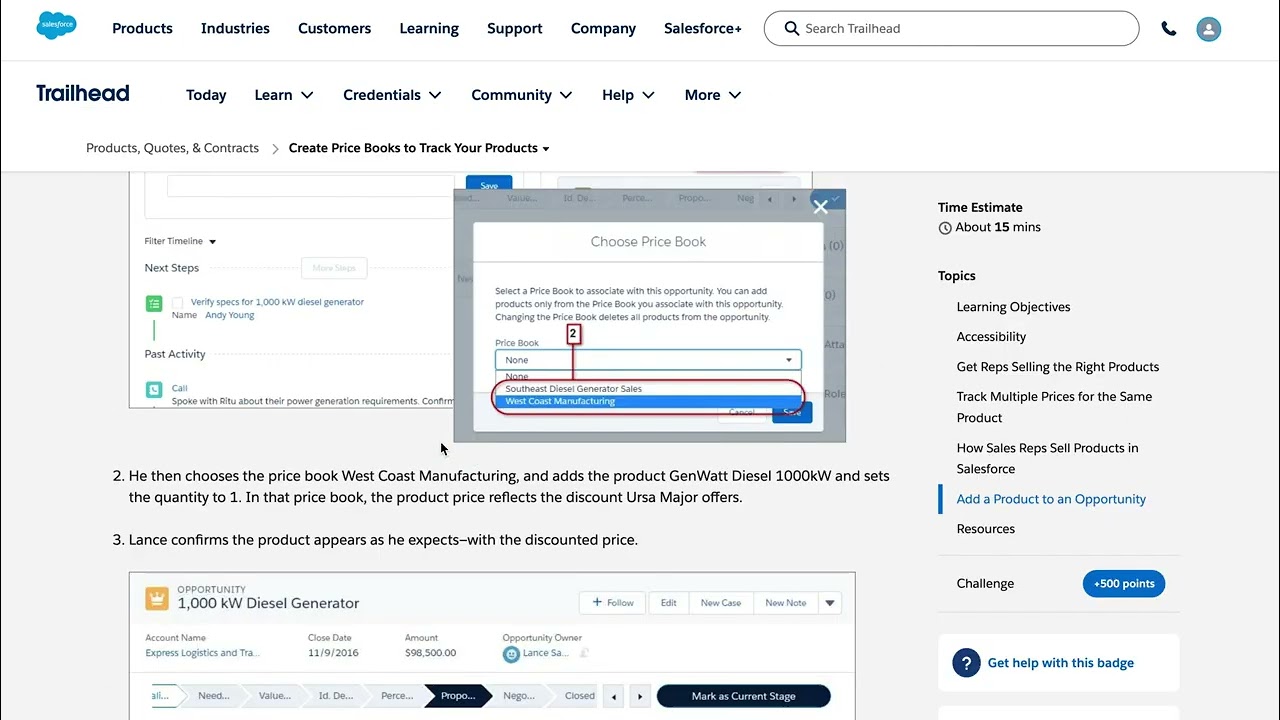Open Get help with this badge

[1060, 663]
